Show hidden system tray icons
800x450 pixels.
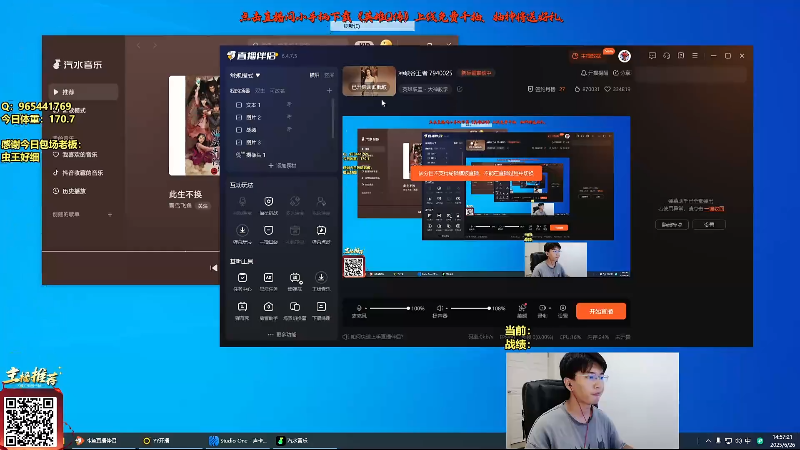[708, 441]
